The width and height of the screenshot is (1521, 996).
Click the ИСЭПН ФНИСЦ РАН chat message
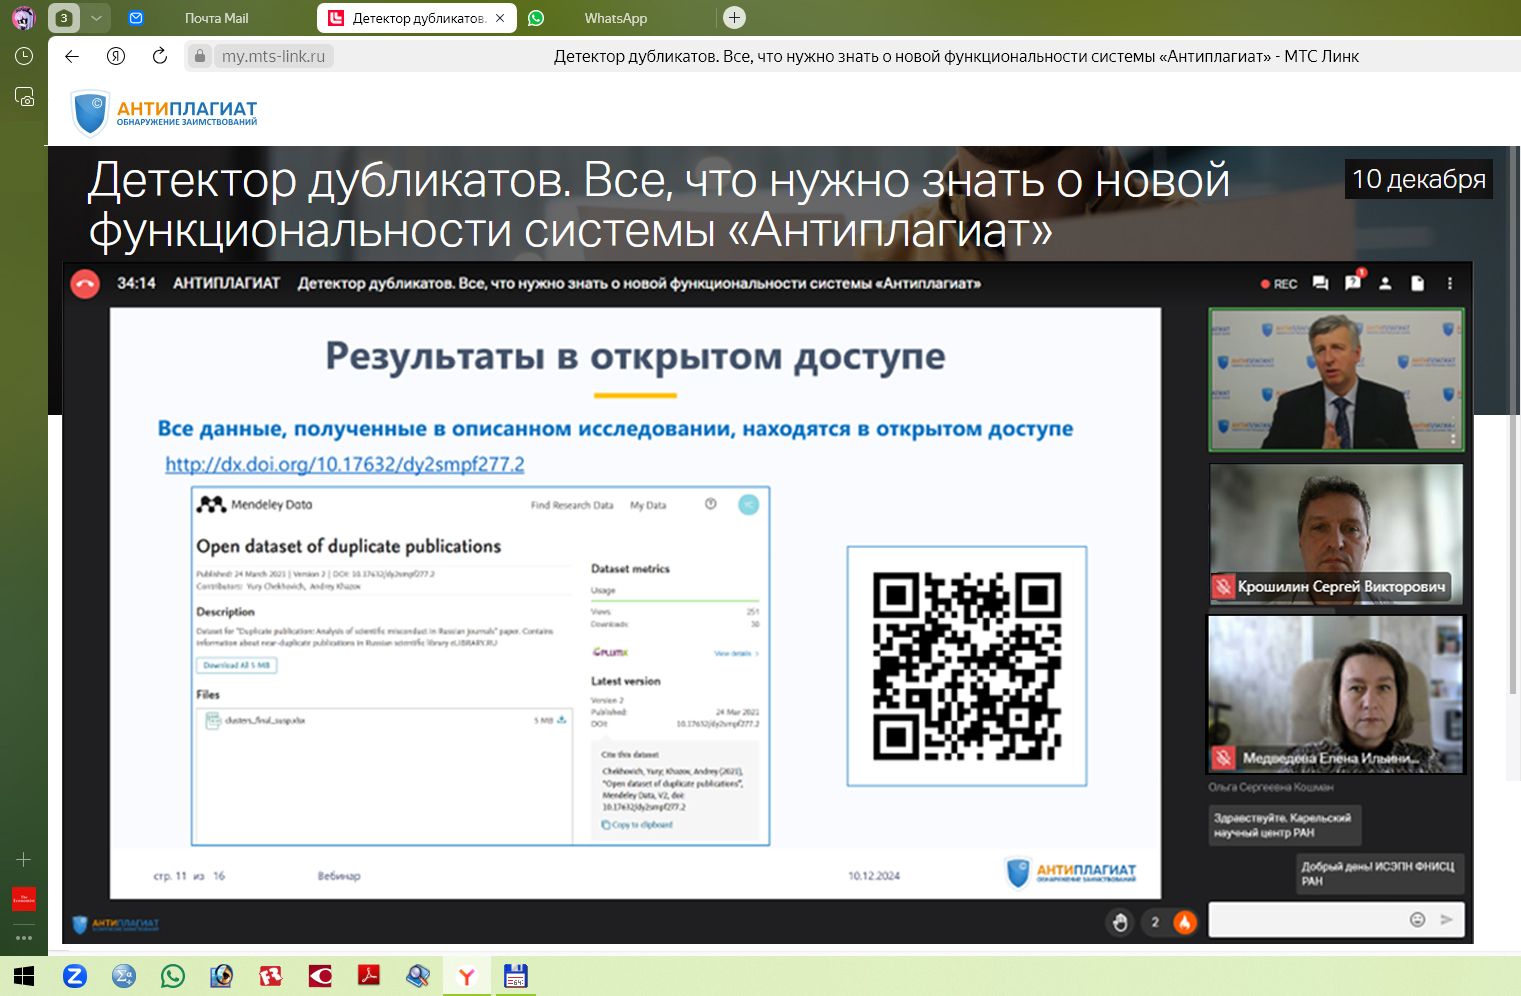point(1379,873)
